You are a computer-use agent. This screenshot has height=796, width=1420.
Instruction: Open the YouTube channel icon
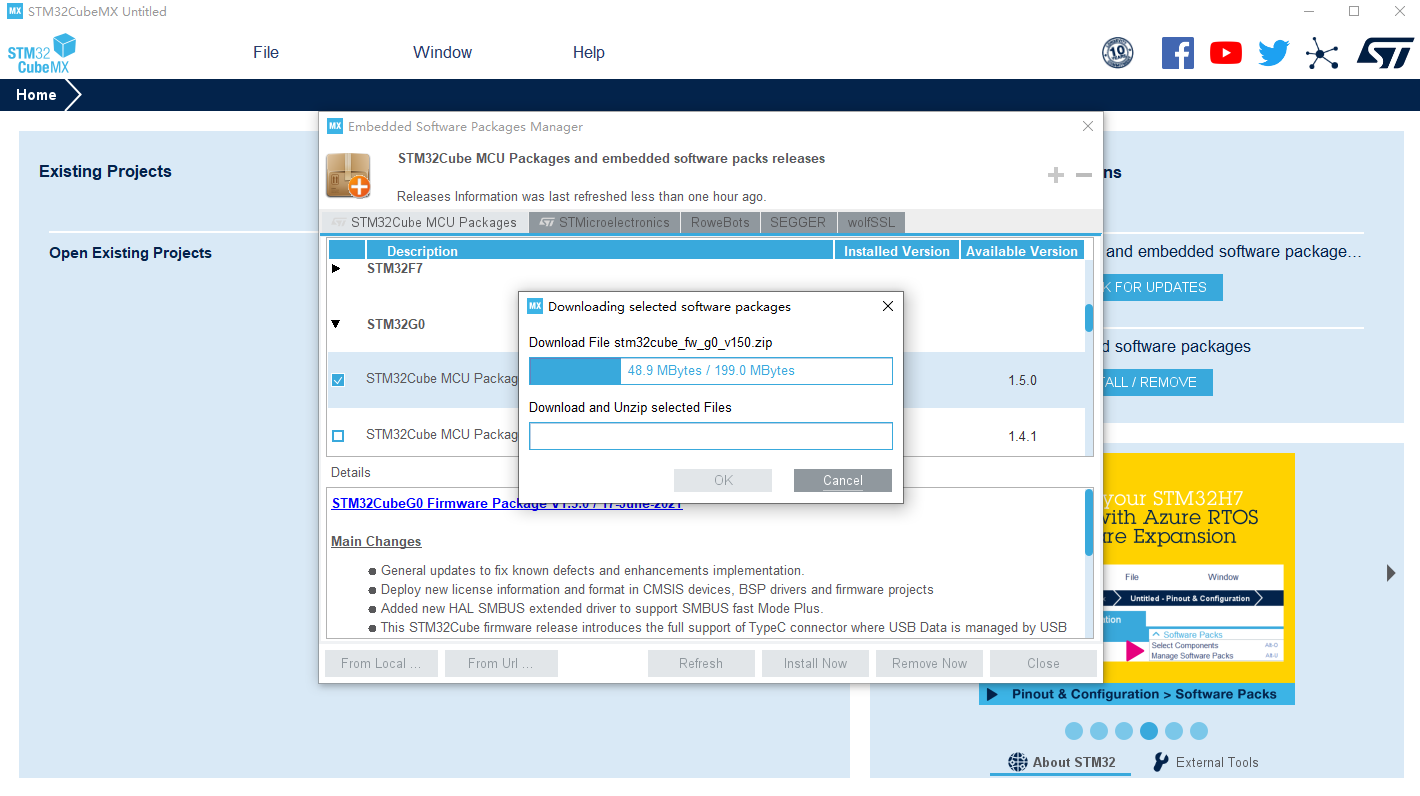click(x=1226, y=53)
